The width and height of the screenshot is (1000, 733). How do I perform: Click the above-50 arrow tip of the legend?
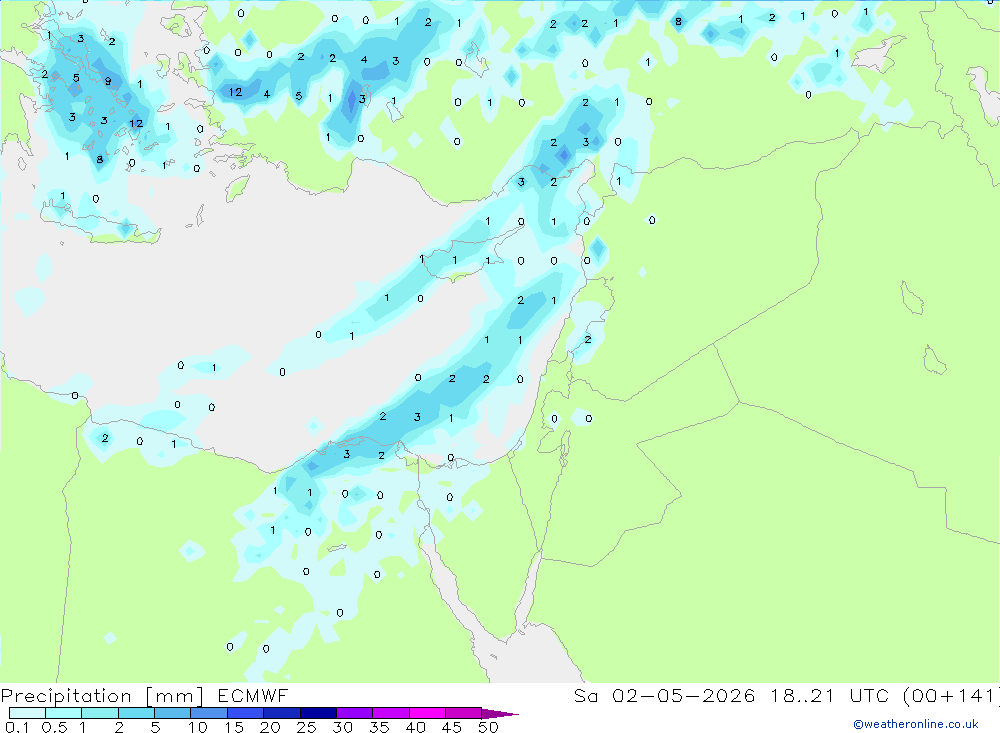pos(500,713)
